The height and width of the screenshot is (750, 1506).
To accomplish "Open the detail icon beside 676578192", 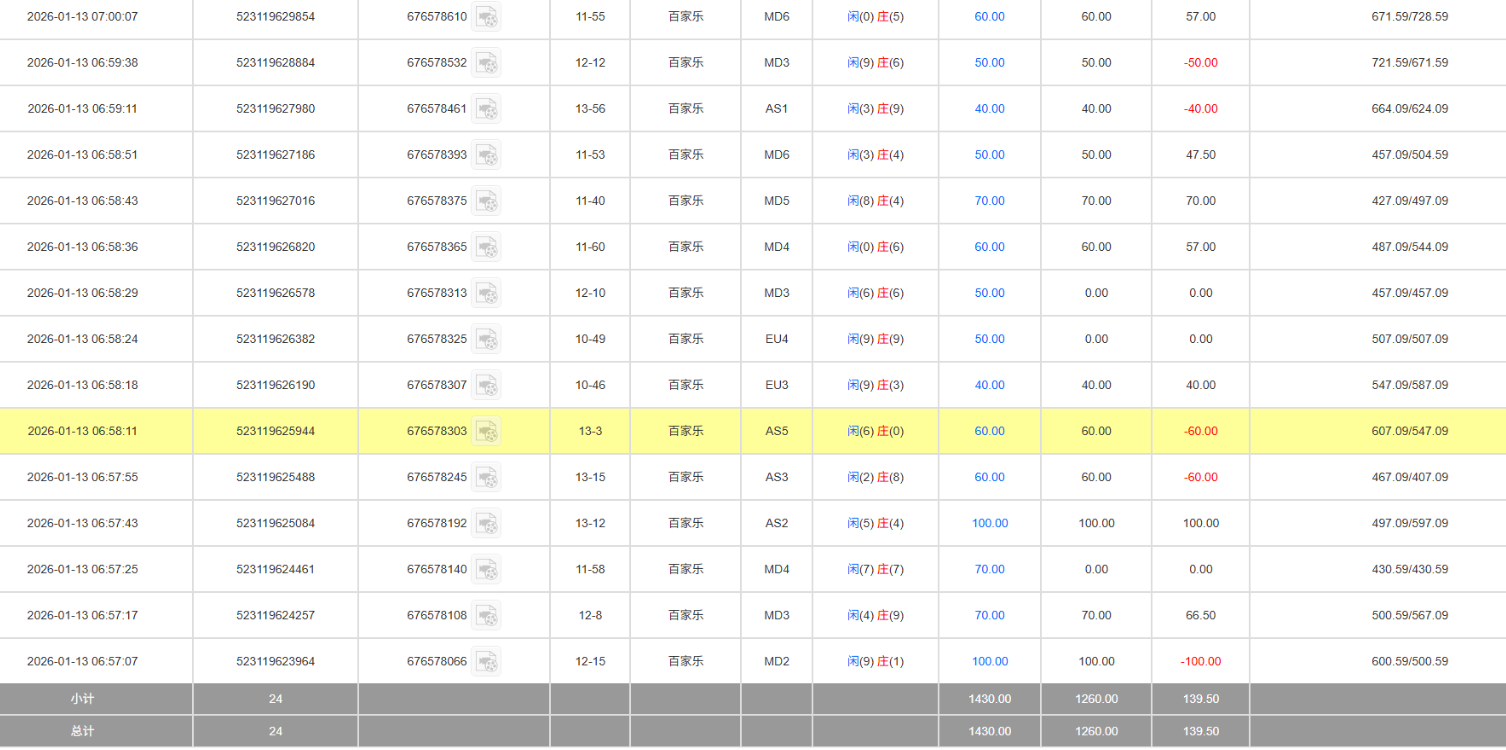I will click(x=486, y=523).
